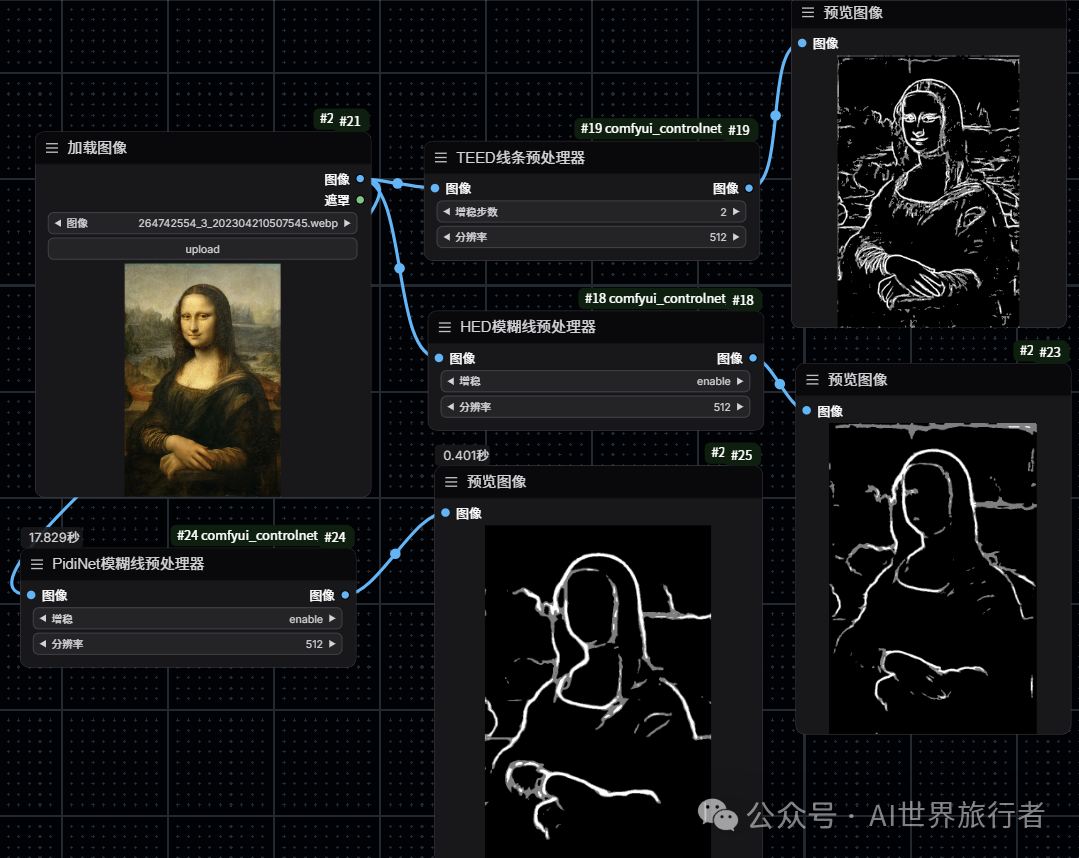Toggle PidiNet 增稳 with right arrow
The height and width of the screenshot is (858, 1079).
tap(332, 619)
